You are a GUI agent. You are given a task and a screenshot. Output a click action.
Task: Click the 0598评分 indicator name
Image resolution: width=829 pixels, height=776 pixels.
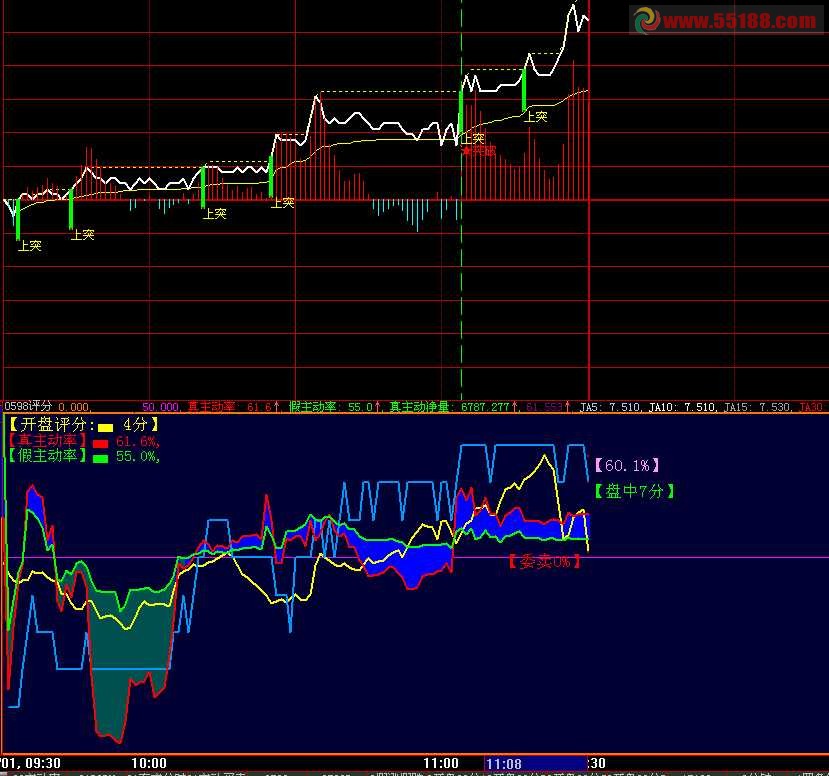pyautogui.click(x=28, y=406)
